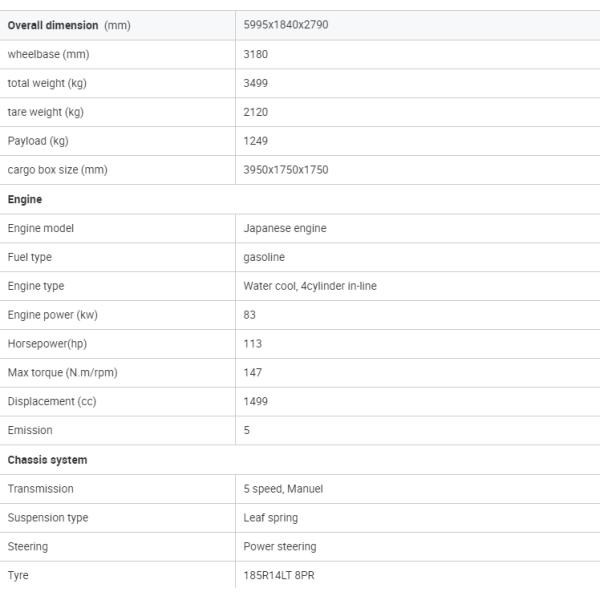The width and height of the screenshot is (600, 600).
Task: Click the wheelbase value 3180
Action: [x=256, y=54]
